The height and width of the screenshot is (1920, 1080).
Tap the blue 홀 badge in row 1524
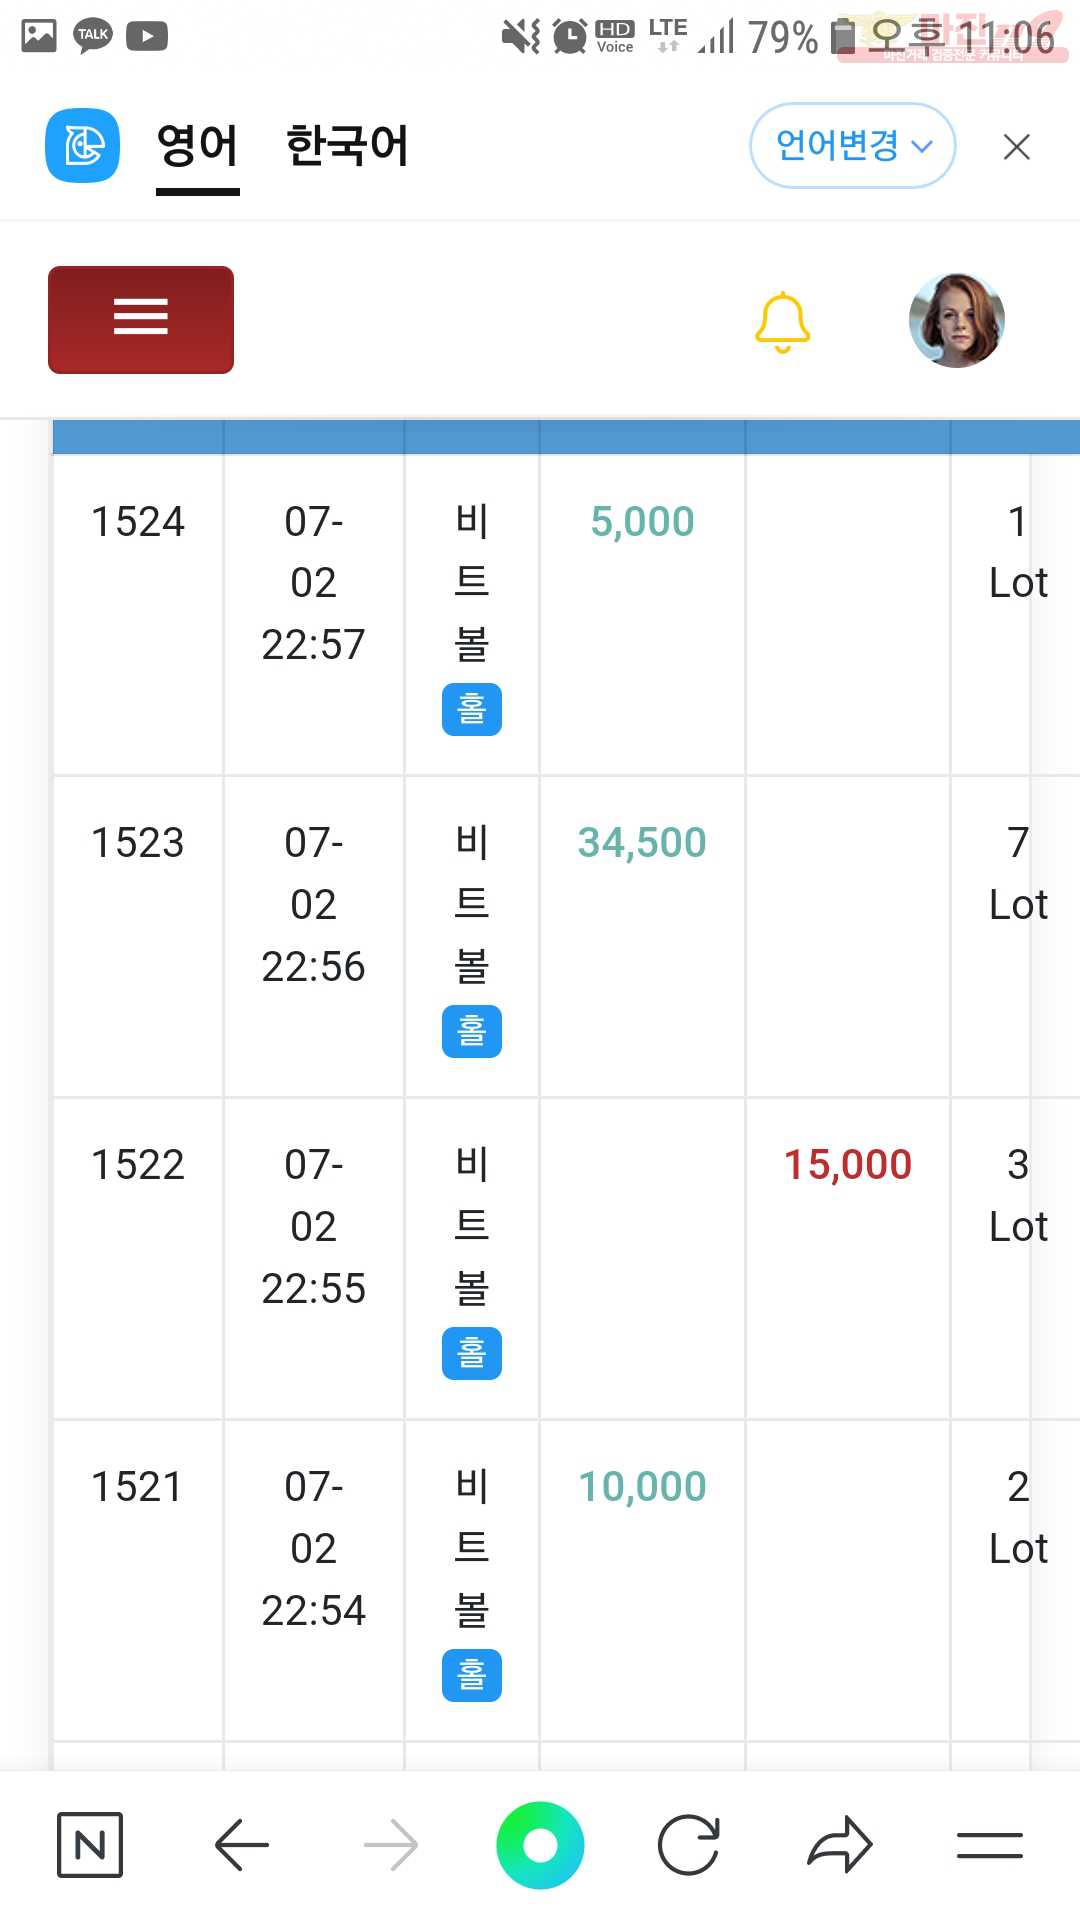(472, 710)
